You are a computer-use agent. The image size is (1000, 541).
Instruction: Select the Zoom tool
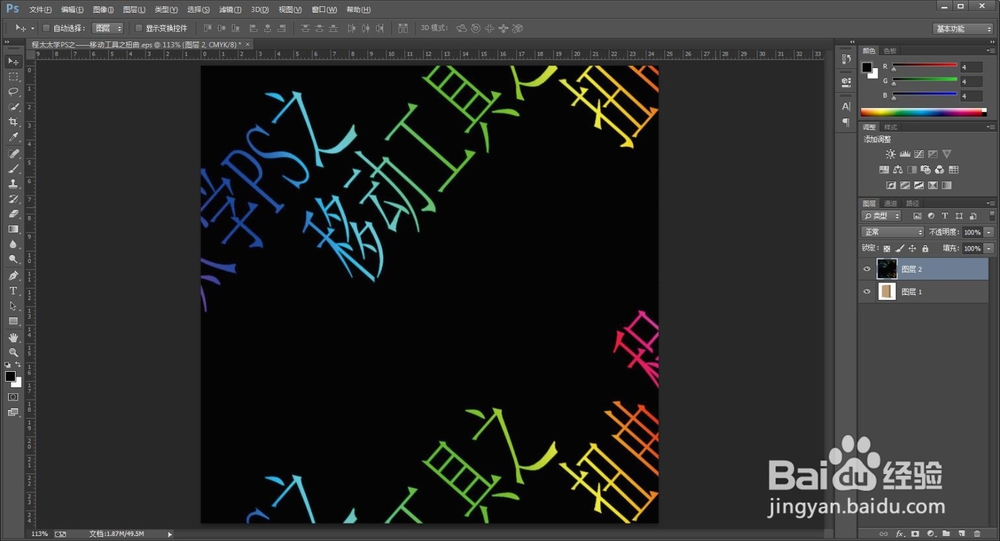13,353
